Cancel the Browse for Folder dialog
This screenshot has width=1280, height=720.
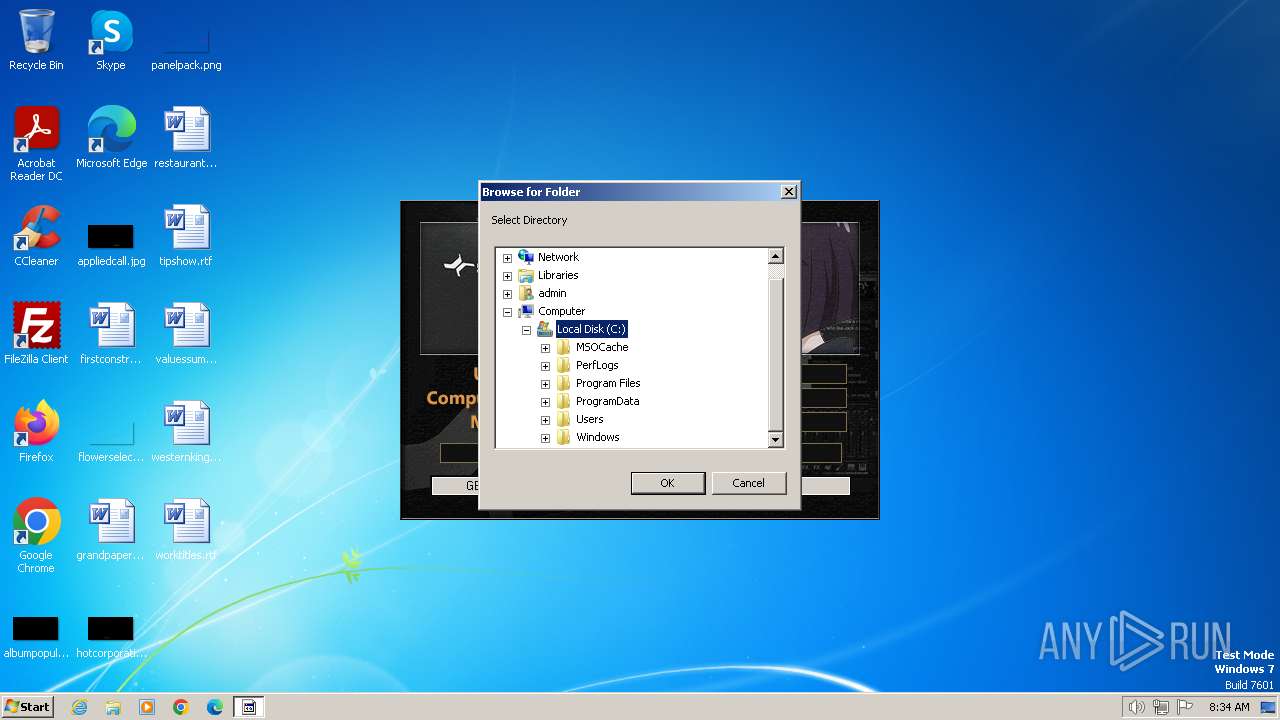click(748, 483)
